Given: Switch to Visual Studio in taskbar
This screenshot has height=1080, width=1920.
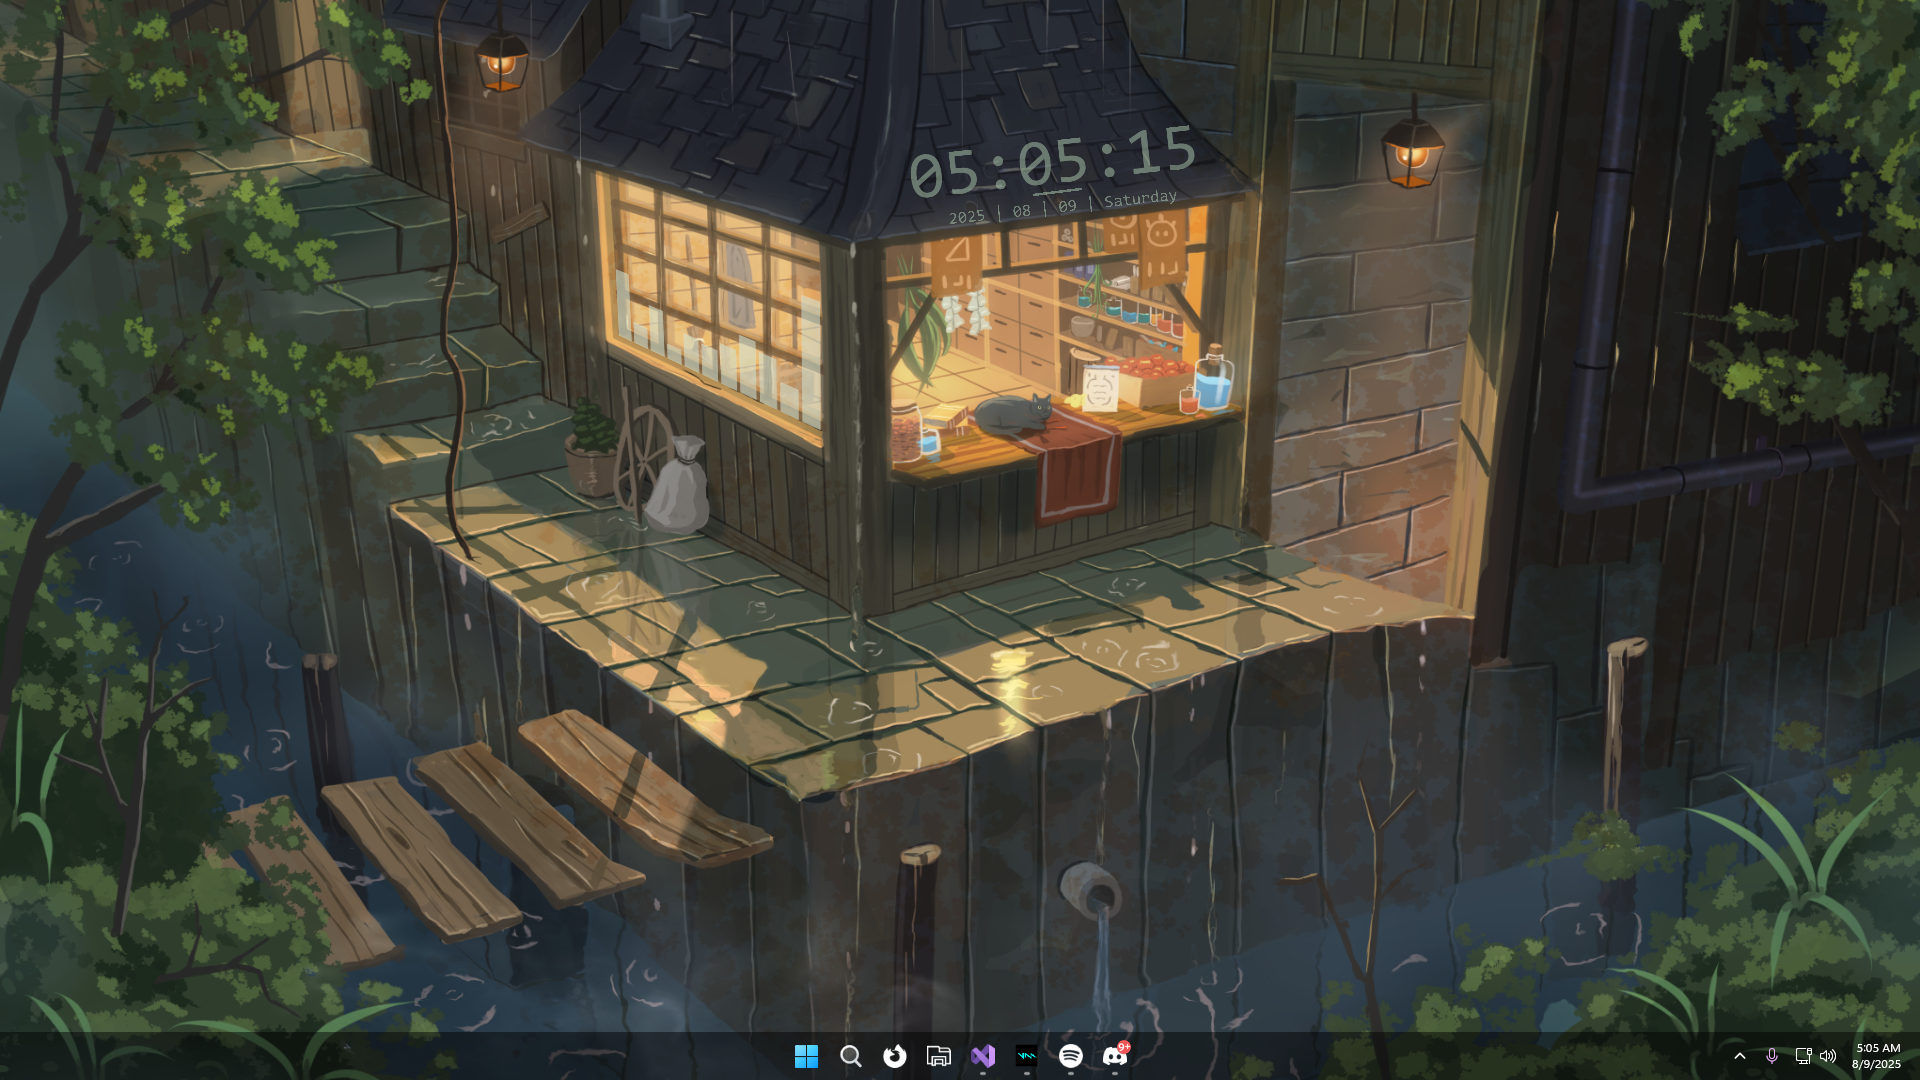Looking at the screenshot, I should click(983, 1056).
